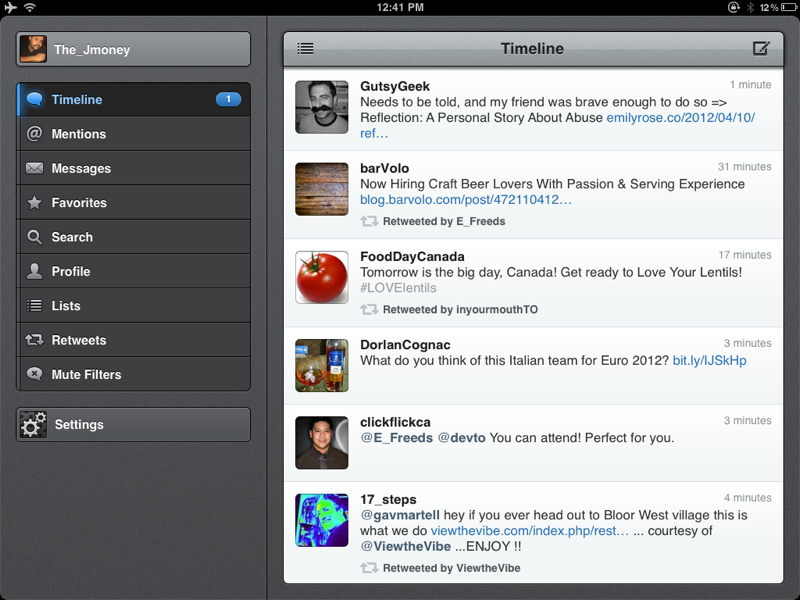
Task: Tap the 12:41 PM clock in status bar
Action: [x=400, y=7]
